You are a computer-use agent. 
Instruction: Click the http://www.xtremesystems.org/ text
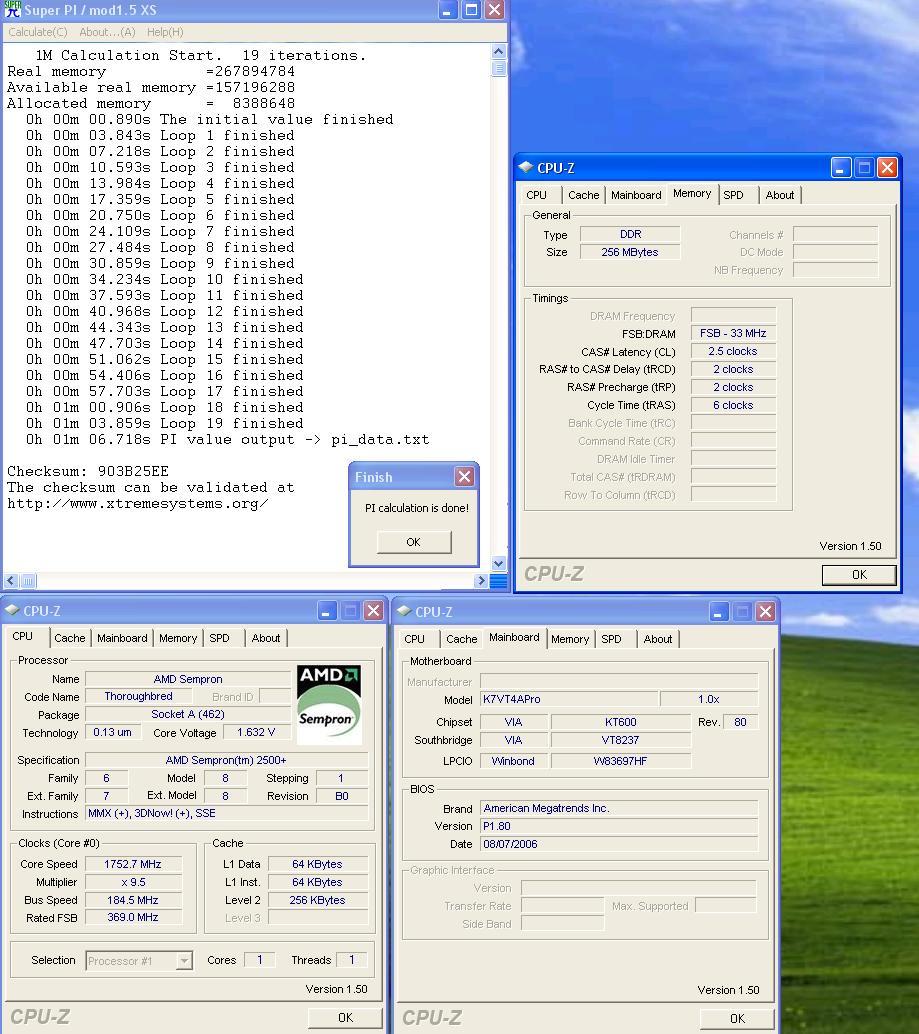pyautogui.click(x=137, y=504)
